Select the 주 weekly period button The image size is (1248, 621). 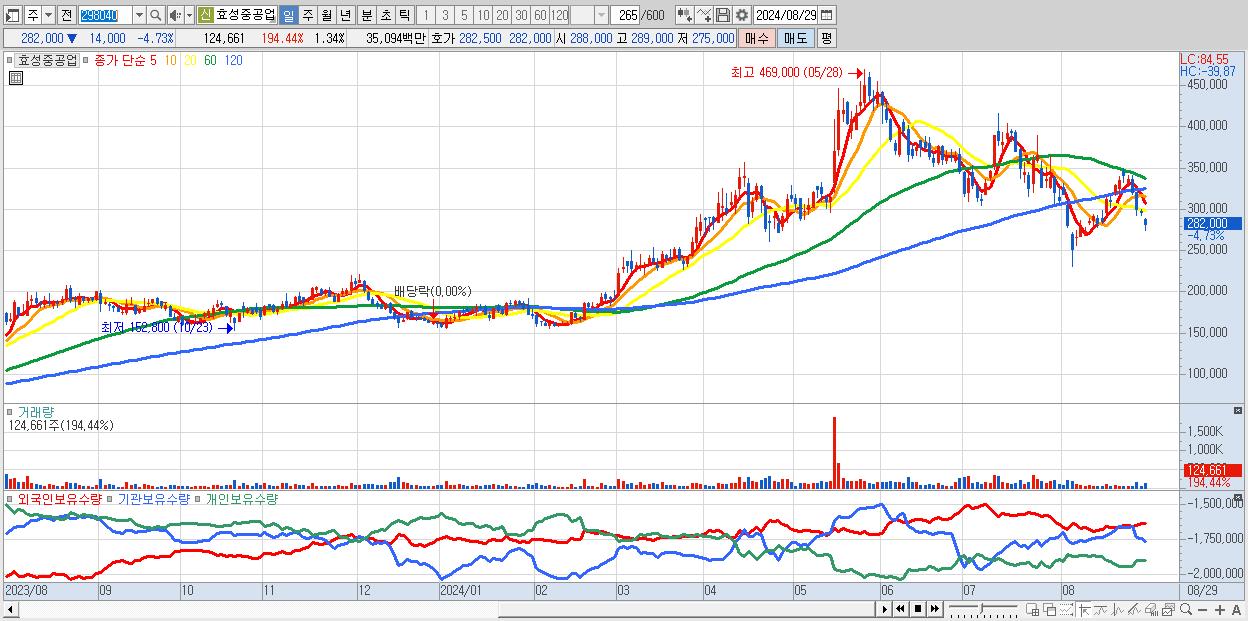pyautogui.click(x=307, y=15)
